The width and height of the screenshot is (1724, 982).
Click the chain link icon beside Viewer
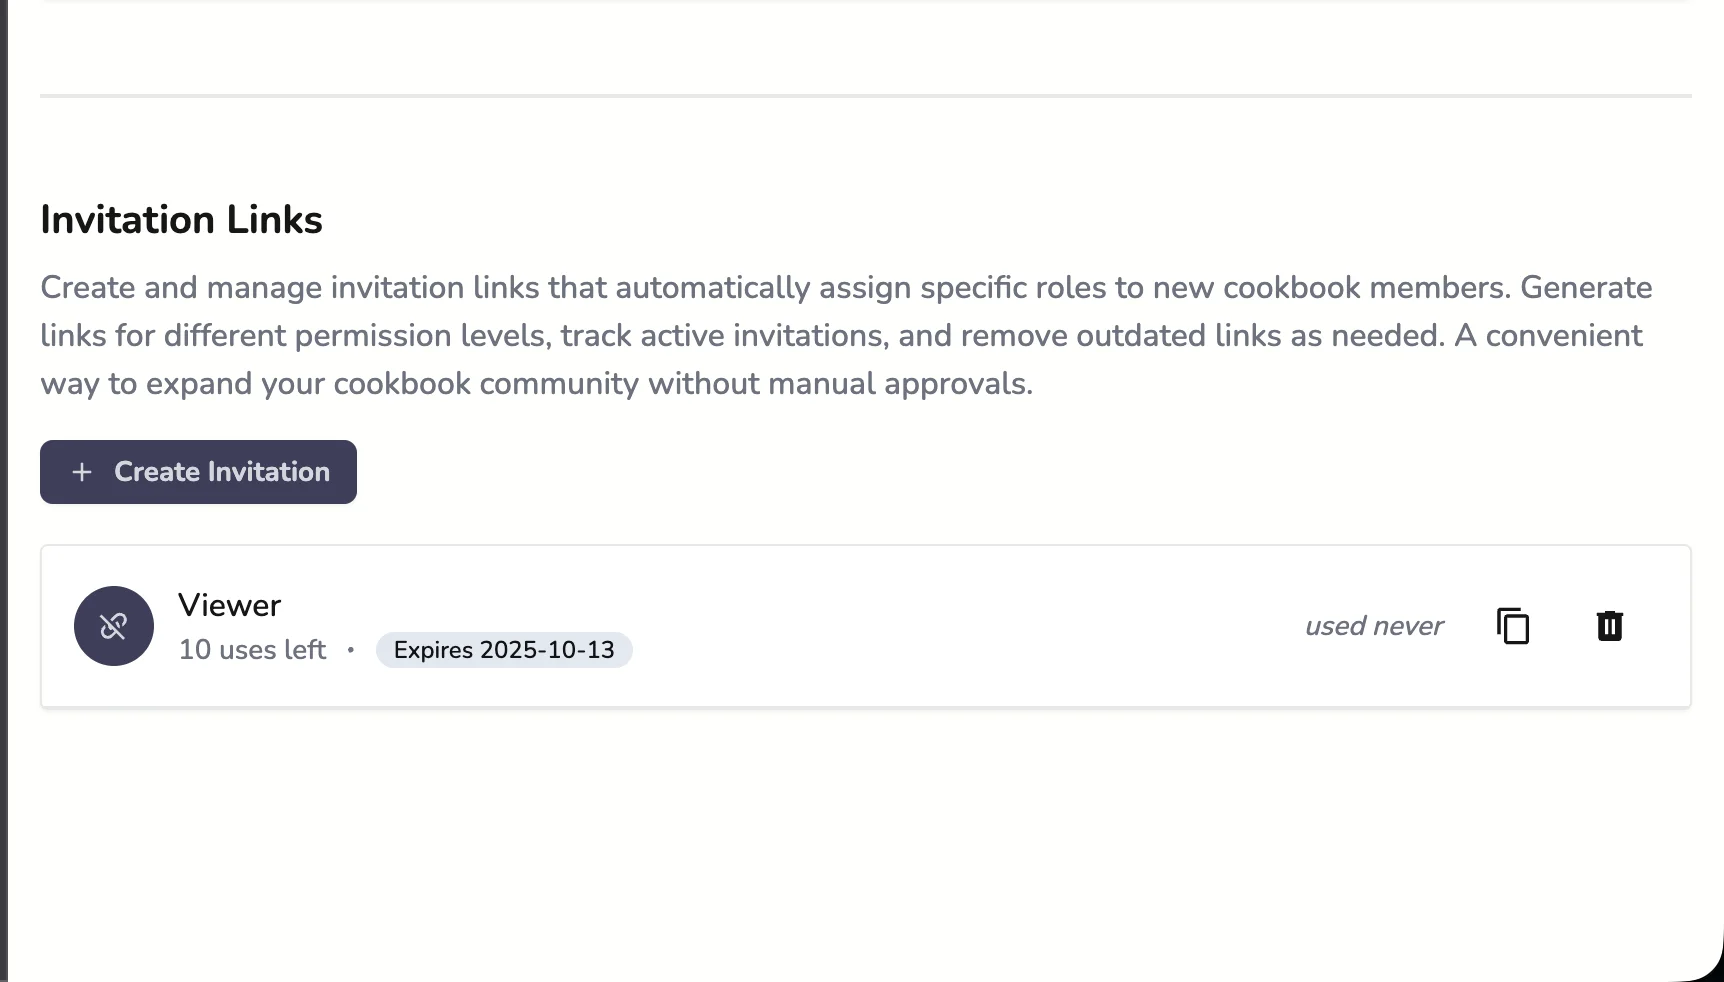[x=113, y=626]
